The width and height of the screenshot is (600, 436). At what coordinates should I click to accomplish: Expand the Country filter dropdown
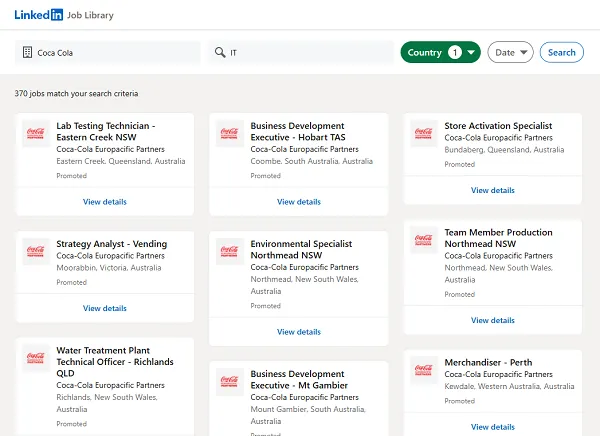[440, 52]
